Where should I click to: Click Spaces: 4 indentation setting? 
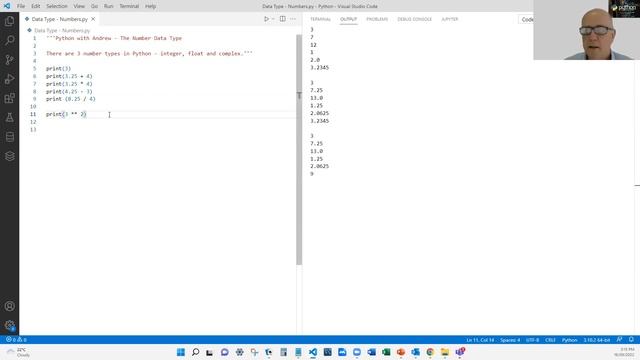(x=510, y=340)
